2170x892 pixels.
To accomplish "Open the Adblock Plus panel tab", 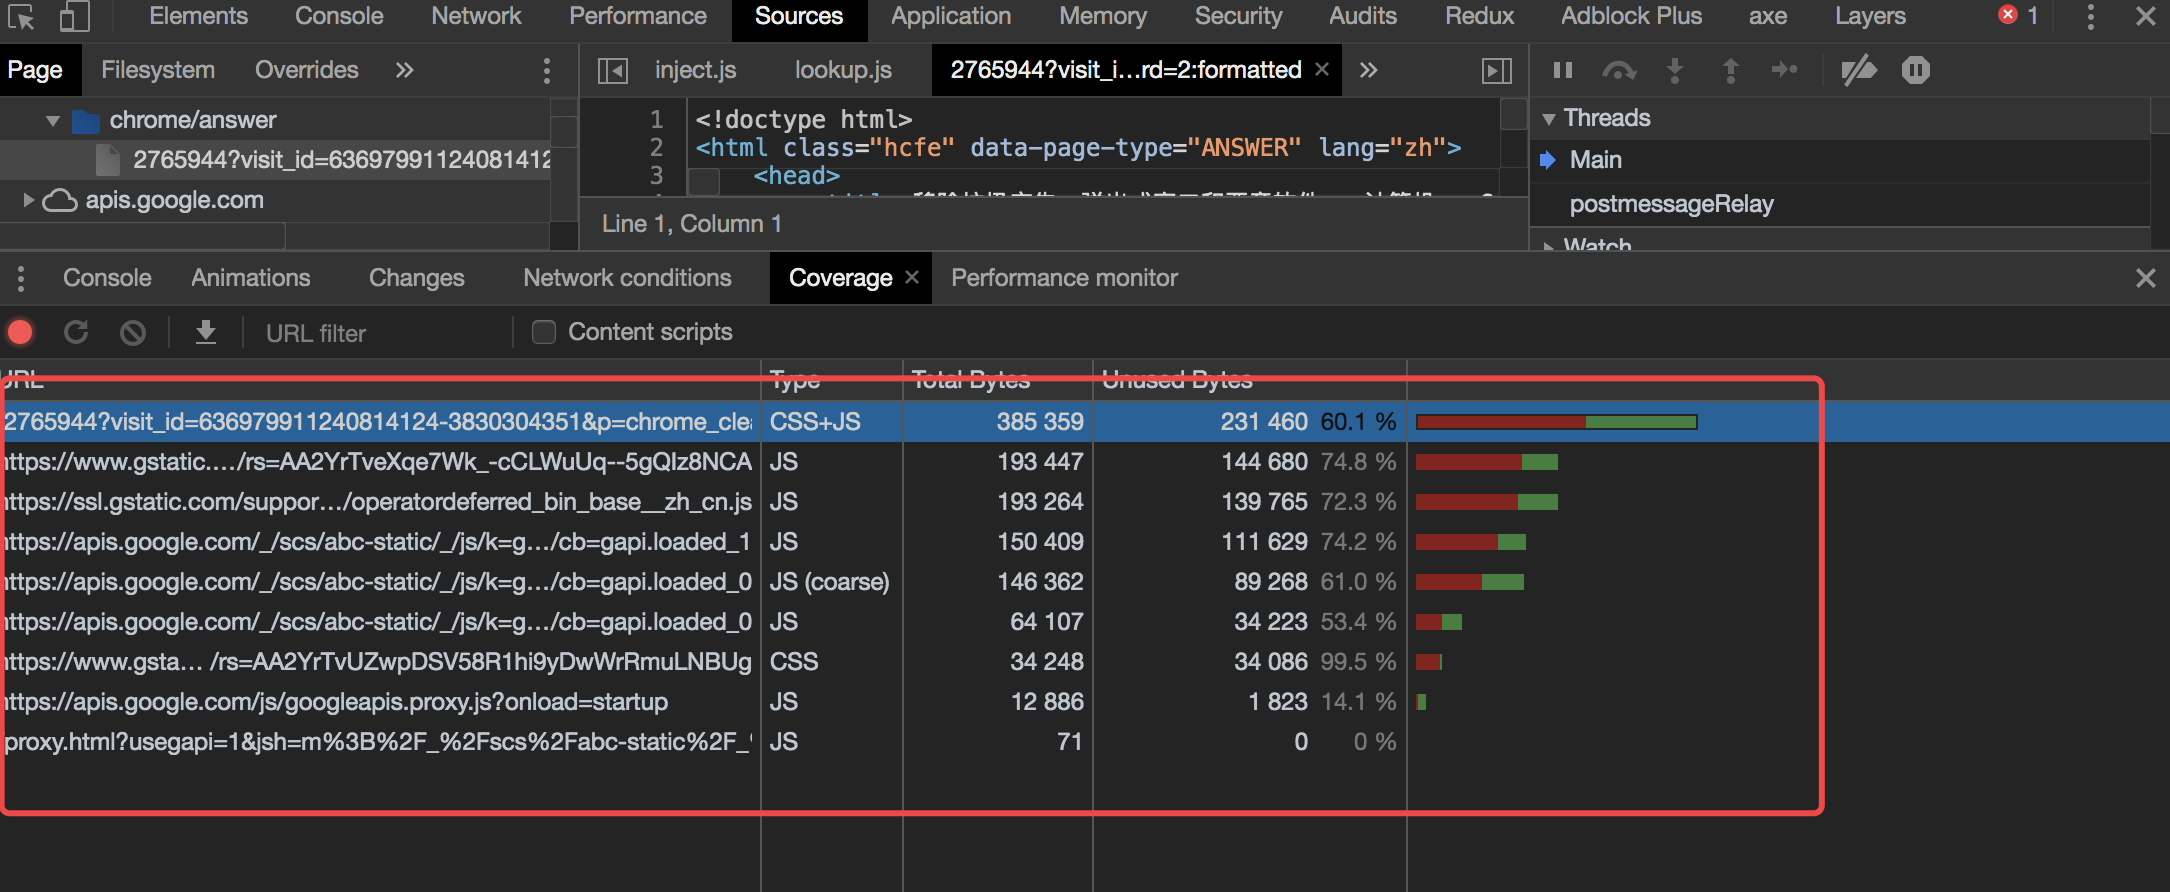I will [1631, 16].
